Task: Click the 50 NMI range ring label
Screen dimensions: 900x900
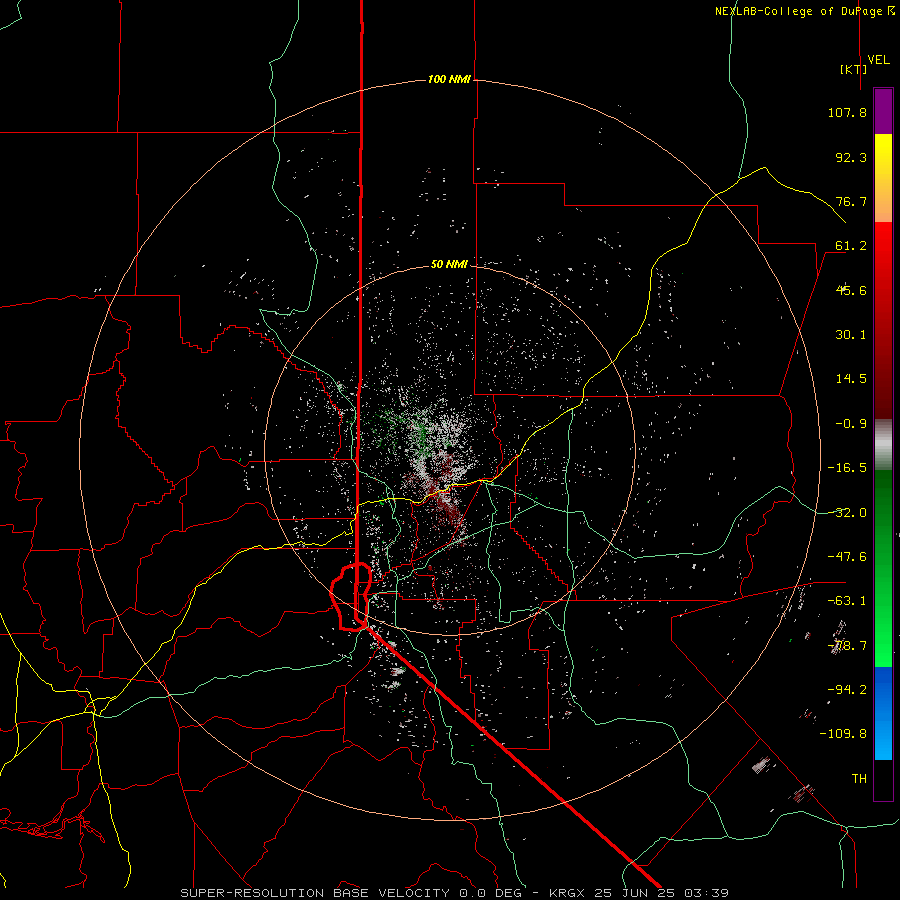Action: (x=449, y=264)
